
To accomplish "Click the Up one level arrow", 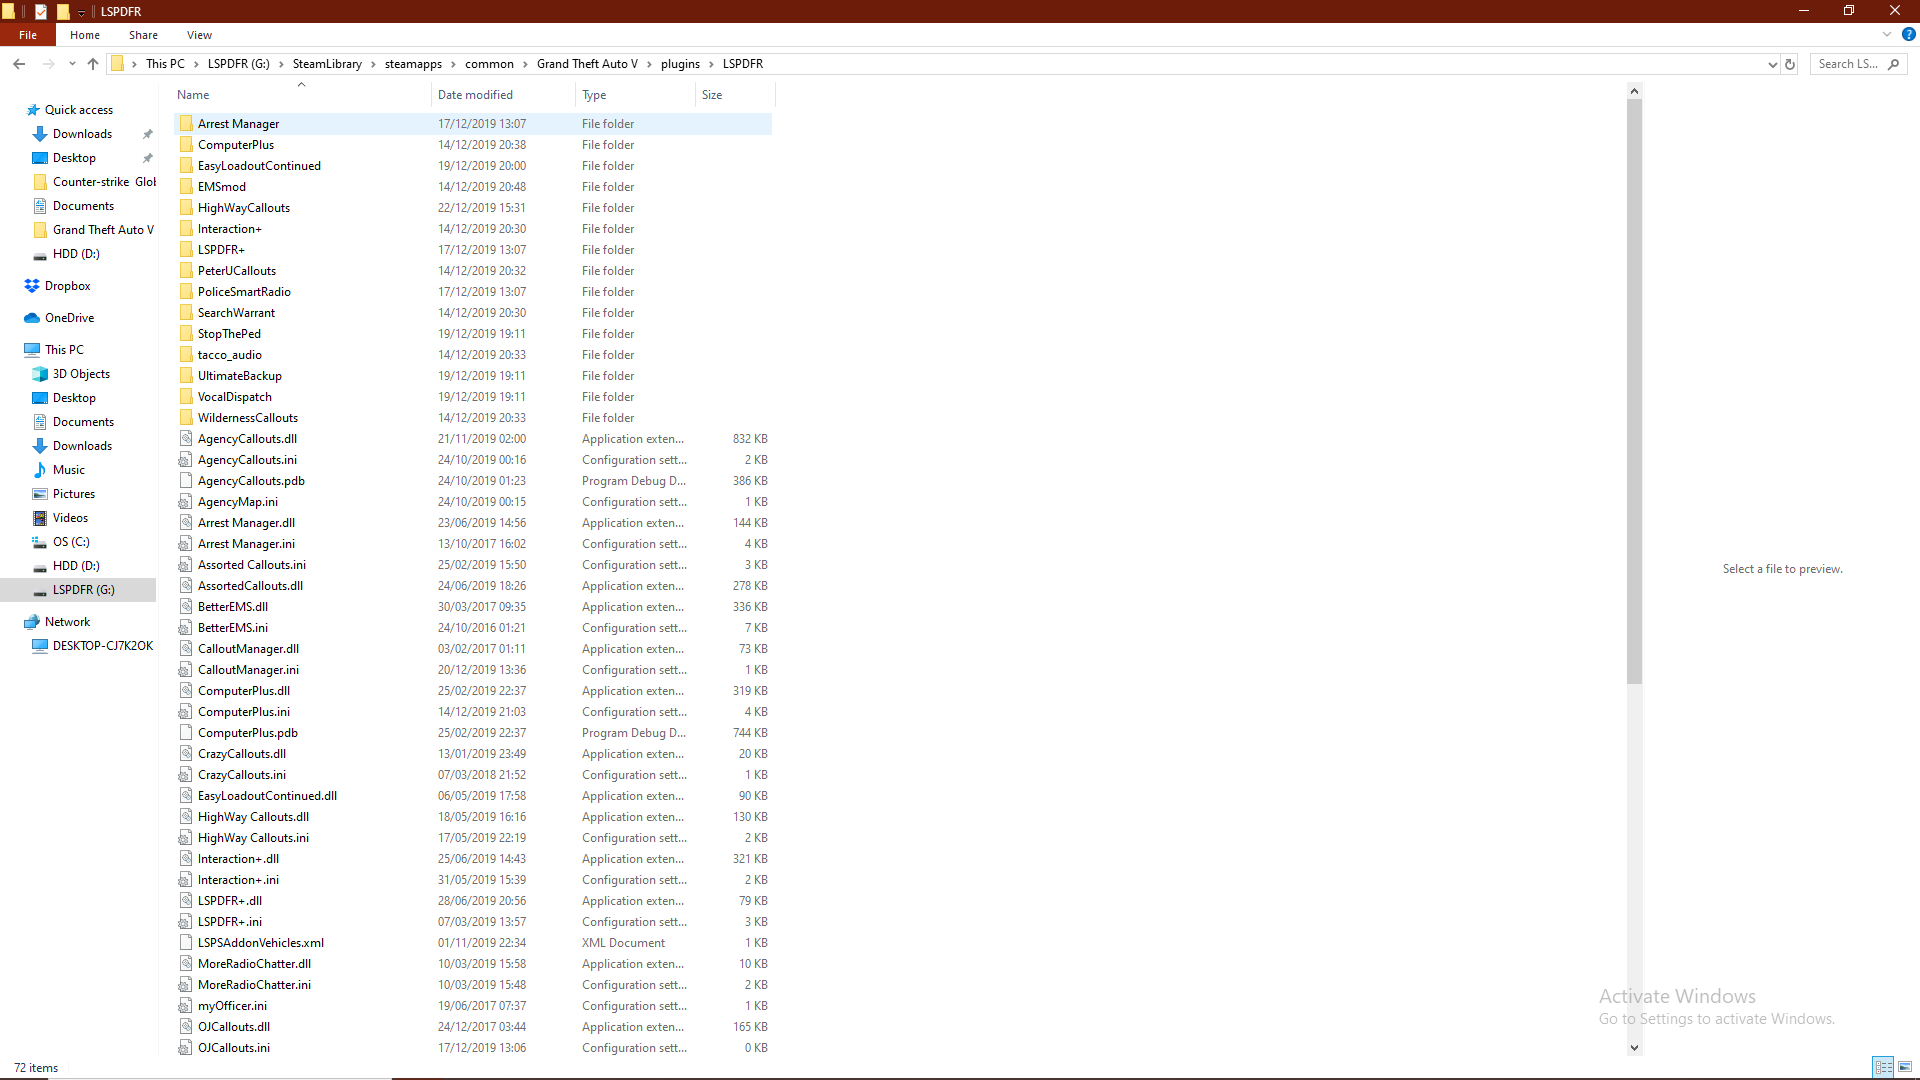I will 93,64.
